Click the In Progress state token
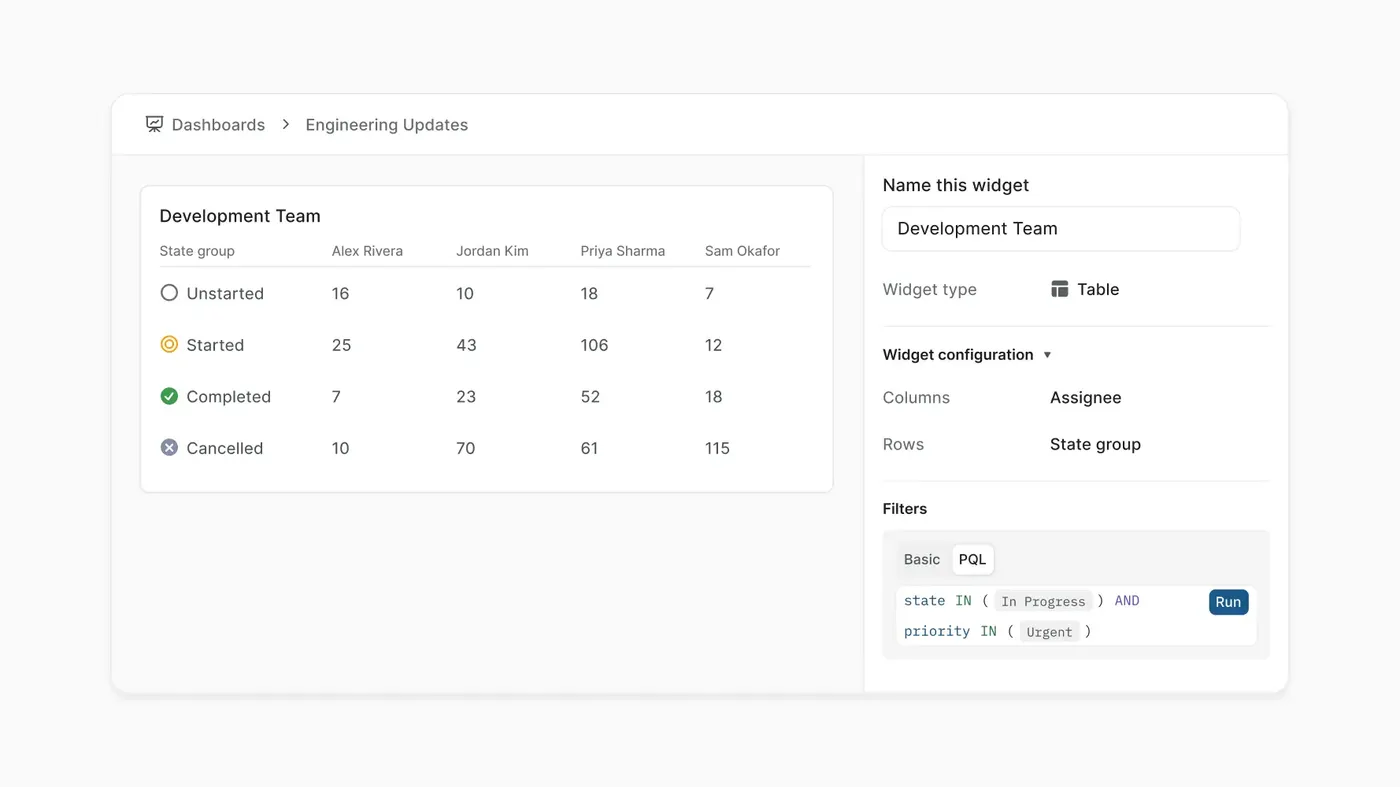The height and width of the screenshot is (787, 1400). coord(1043,601)
